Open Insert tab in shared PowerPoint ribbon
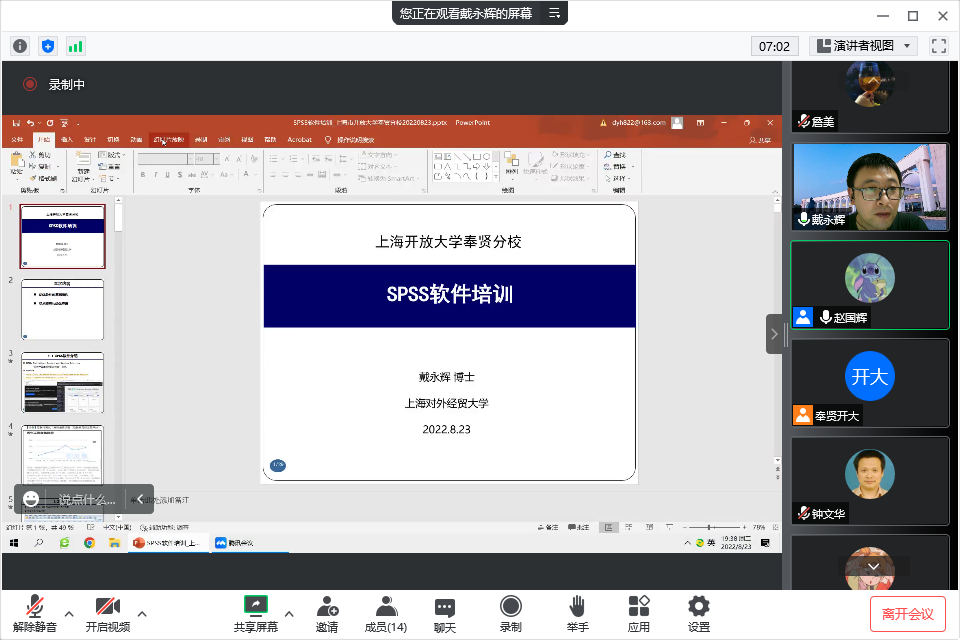The height and width of the screenshot is (640, 960). click(x=67, y=140)
